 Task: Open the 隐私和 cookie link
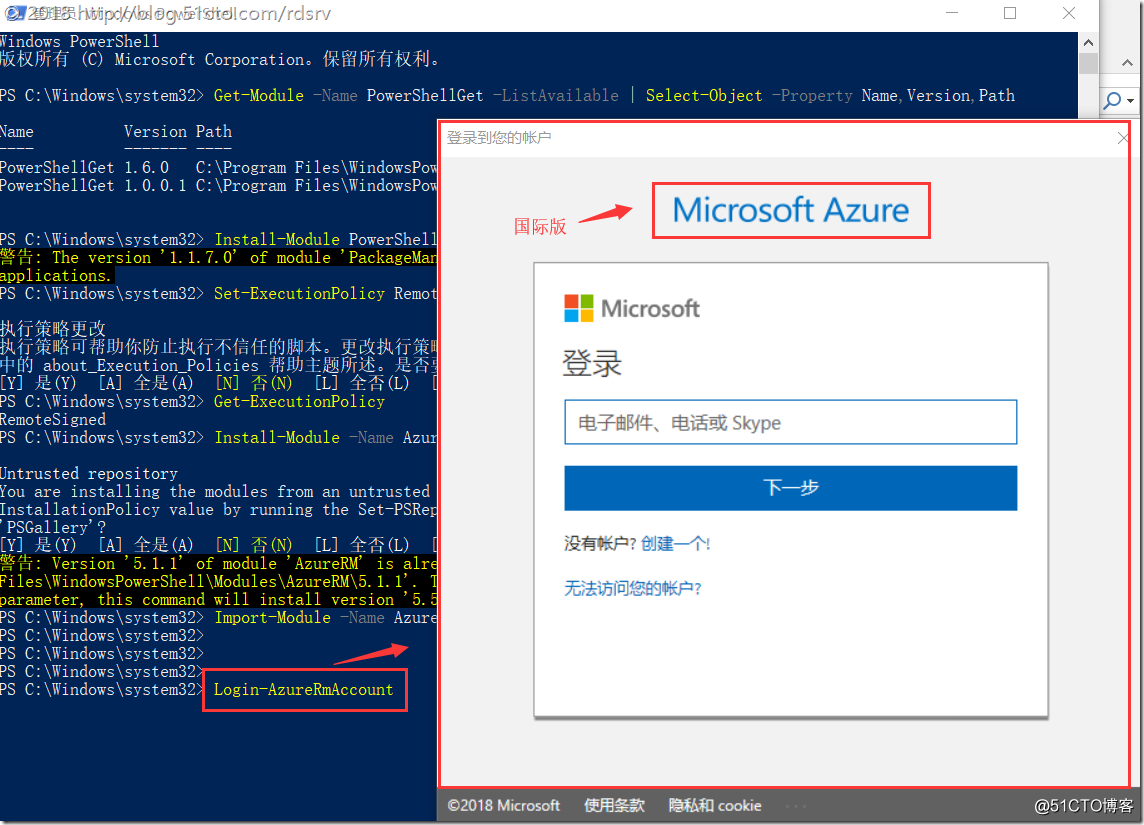click(x=715, y=805)
